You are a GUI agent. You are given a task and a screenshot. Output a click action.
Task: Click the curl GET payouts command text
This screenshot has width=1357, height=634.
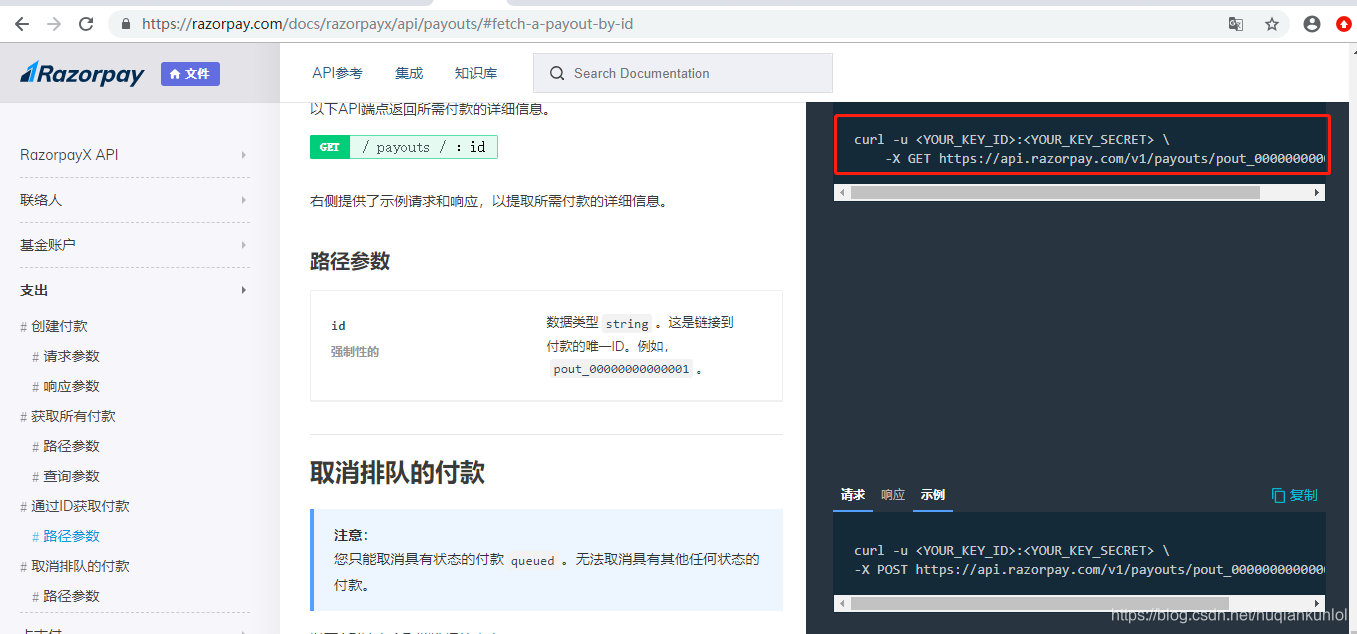tap(1090, 149)
